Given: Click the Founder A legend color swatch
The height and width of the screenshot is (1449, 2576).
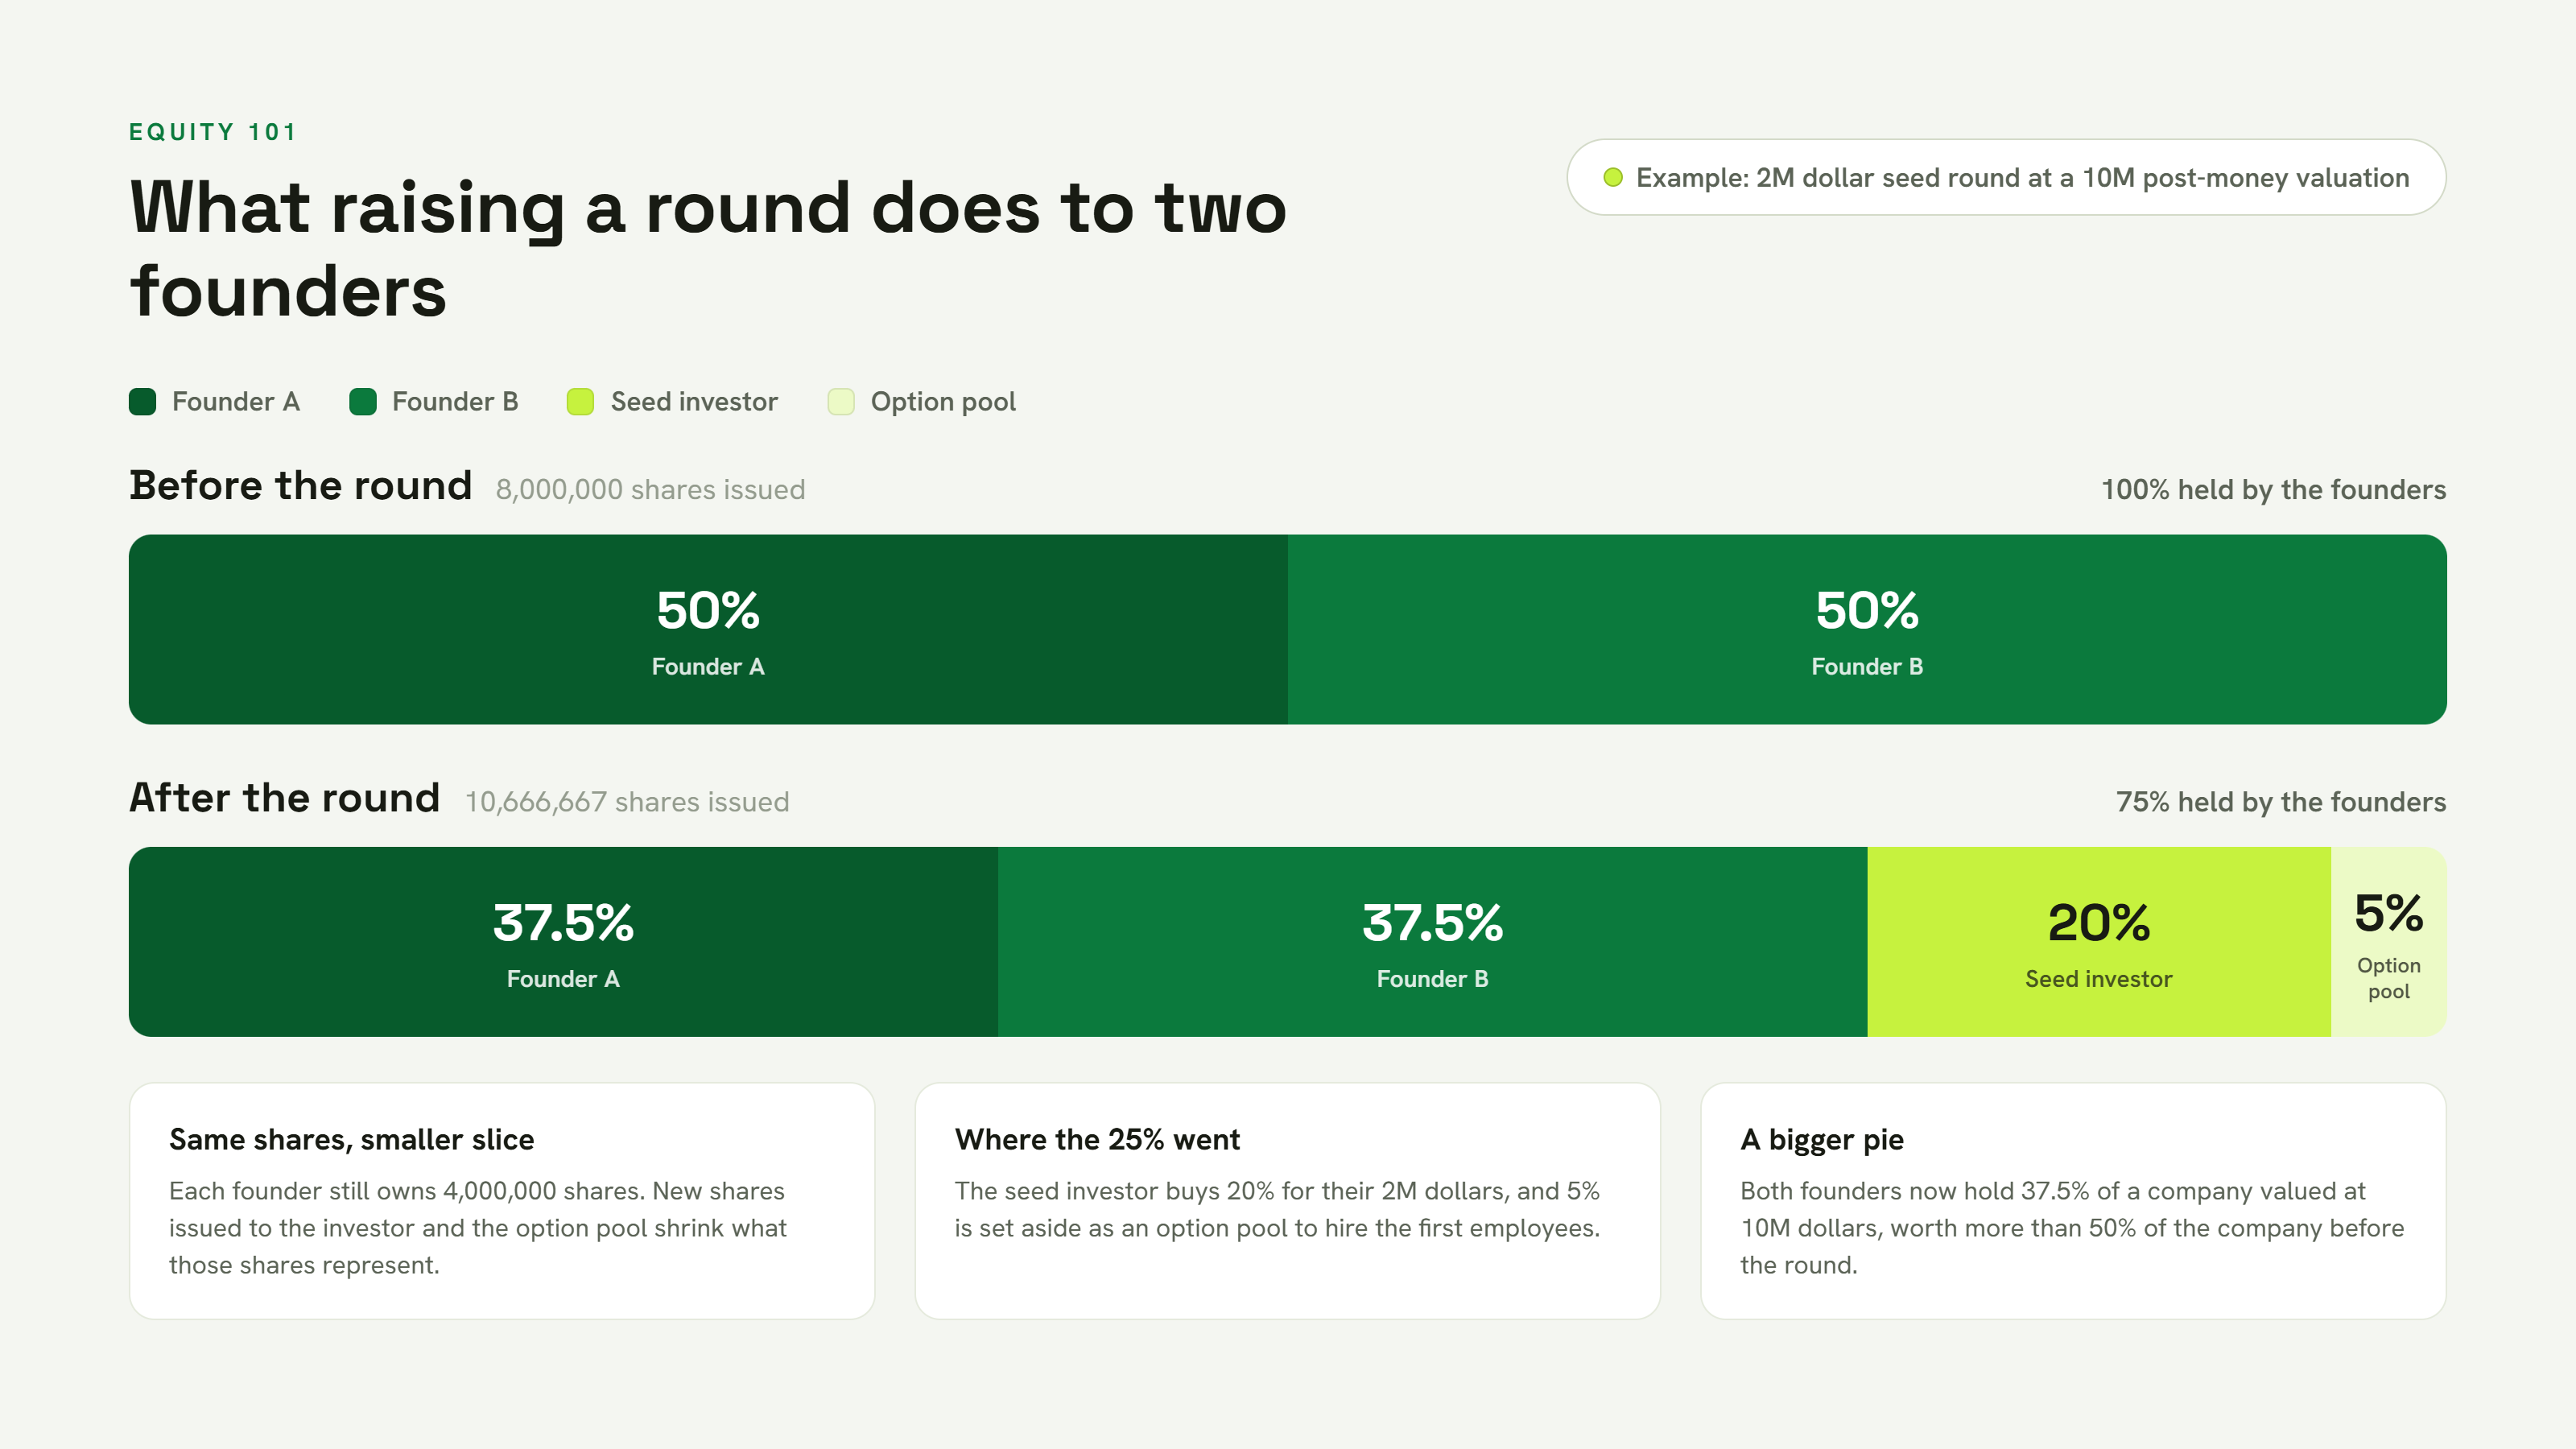Looking at the screenshot, I should coord(142,402).
